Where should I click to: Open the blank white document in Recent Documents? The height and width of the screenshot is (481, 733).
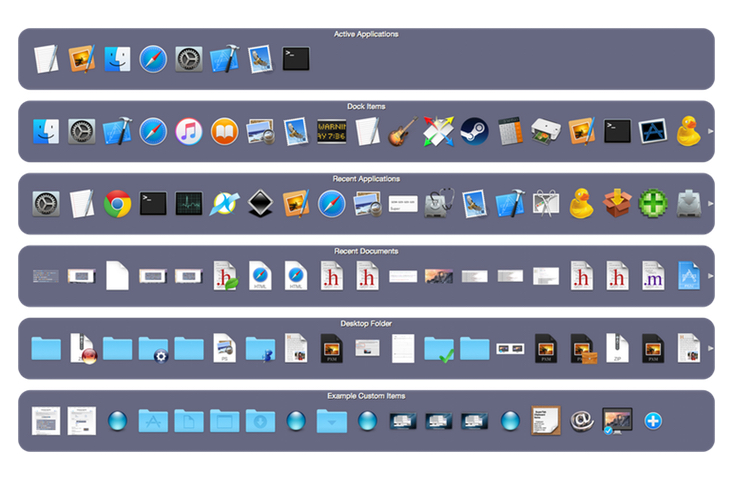coord(117,276)
